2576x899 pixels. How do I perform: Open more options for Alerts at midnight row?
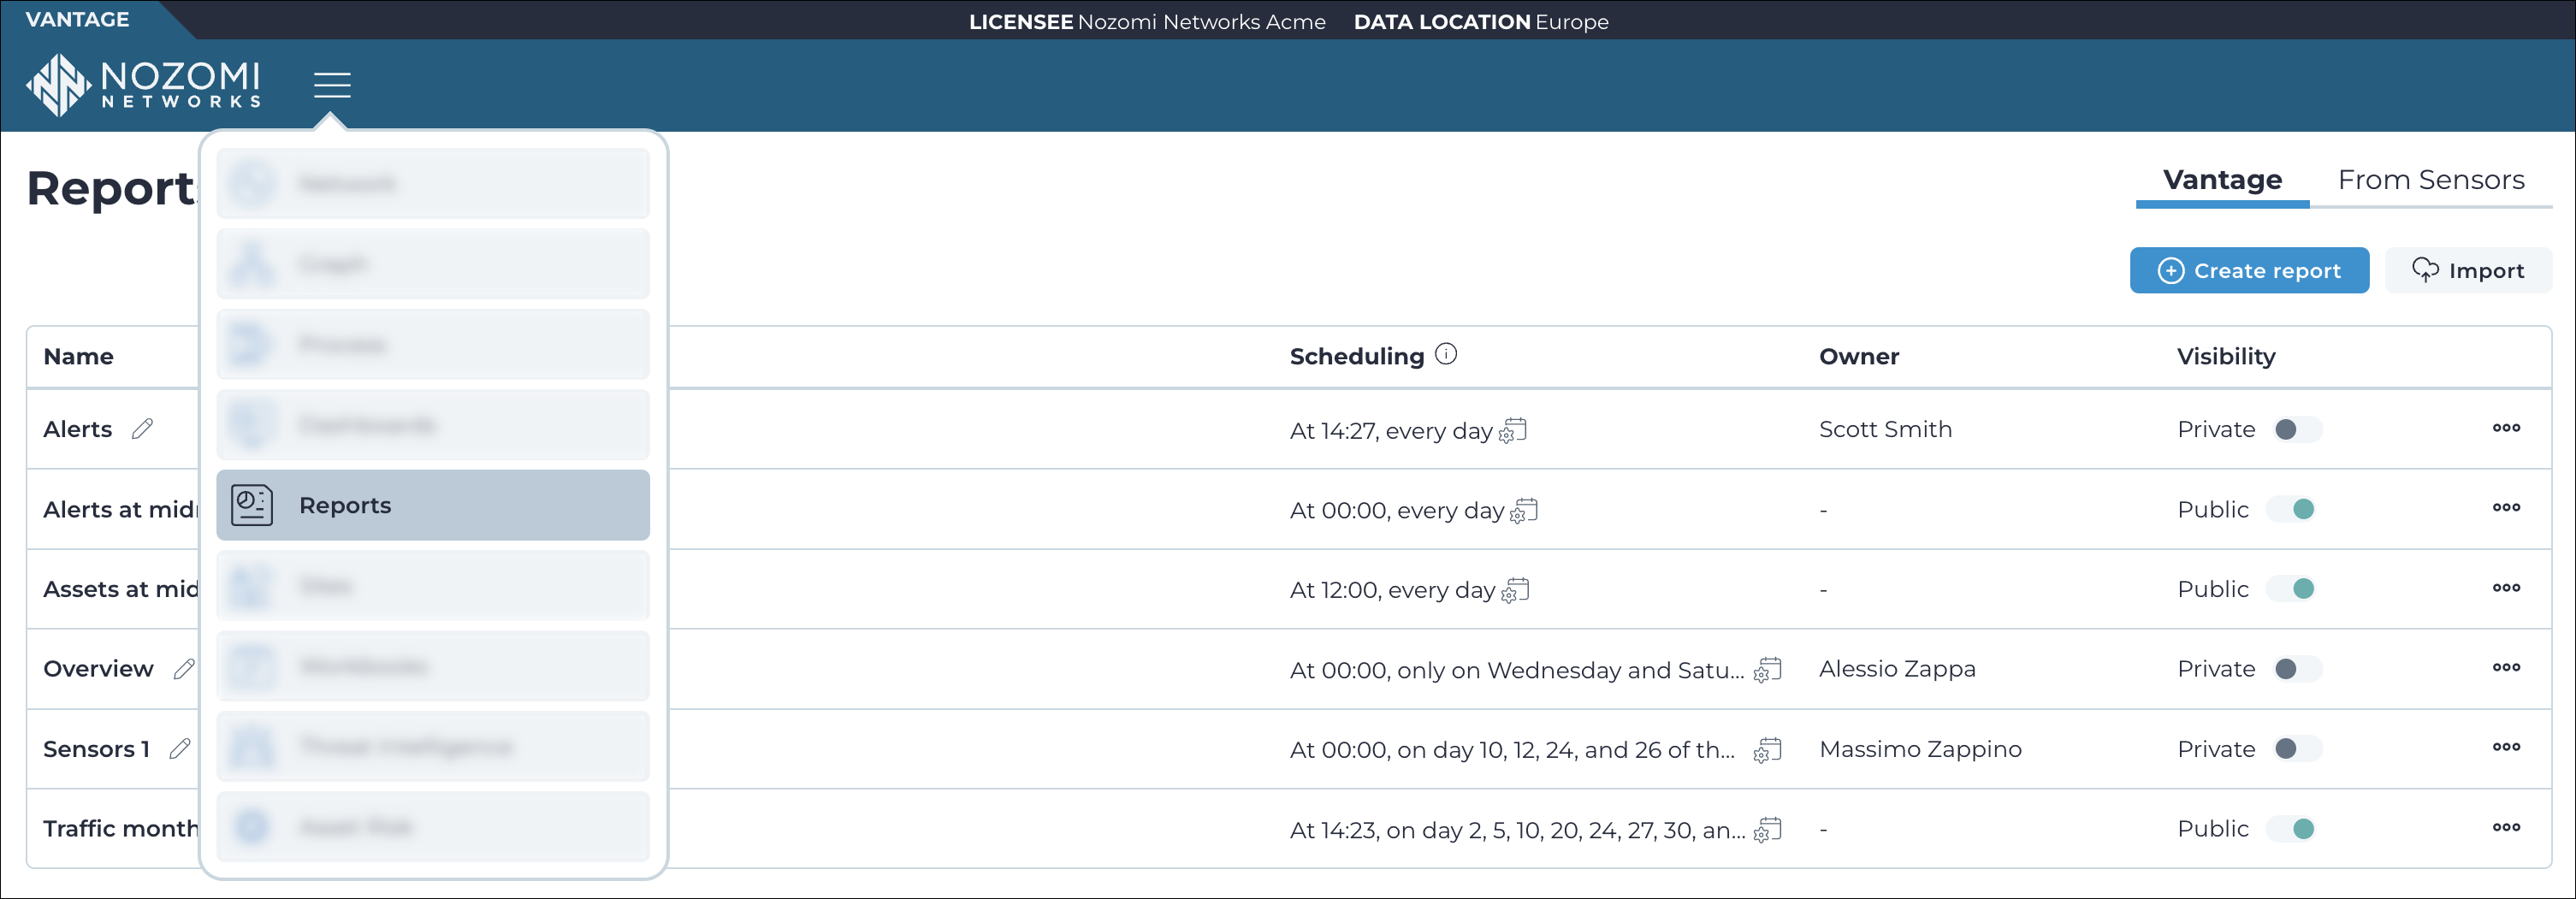click(2506, 508)
